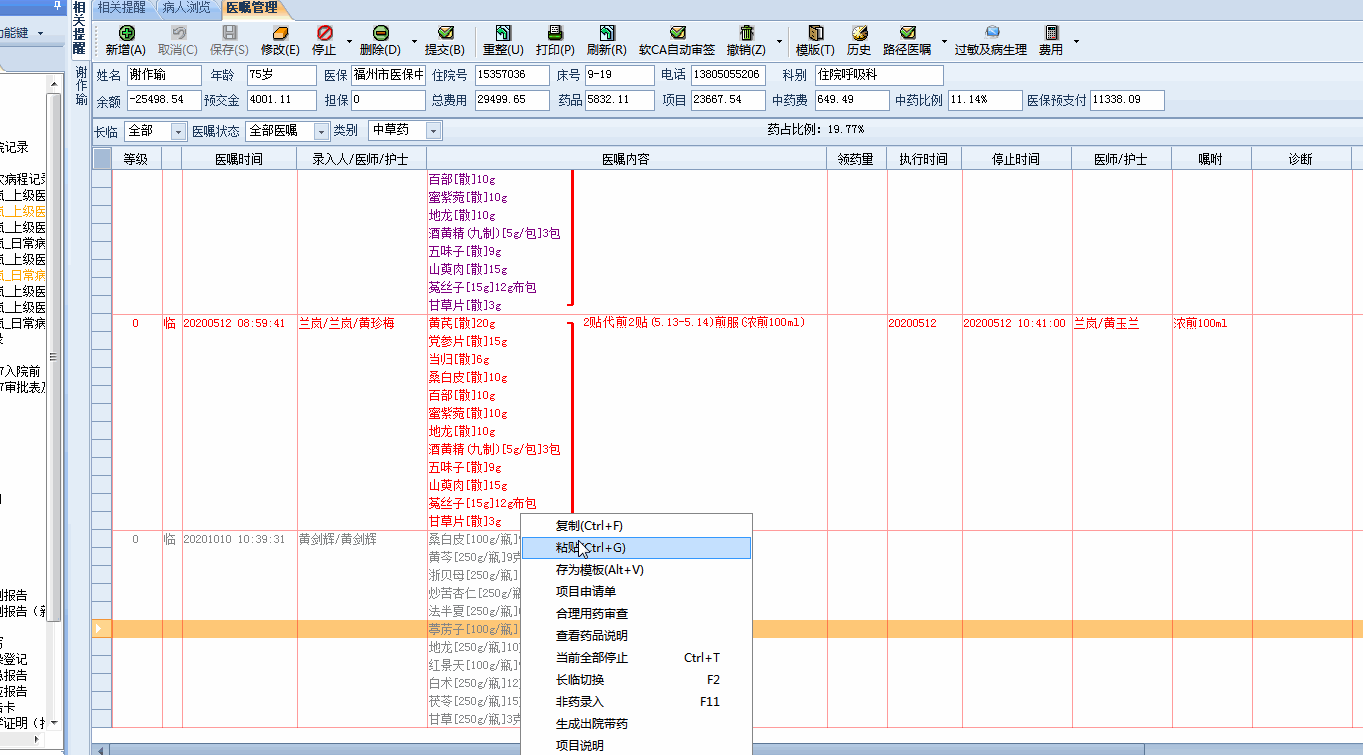1363x755 pixels.
Task: Click the 停止时间 column header
Action: pyautogui.click(x=1017, y=159)
